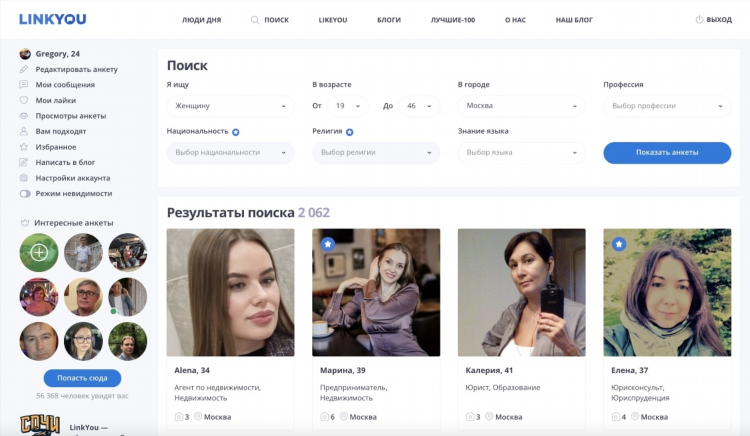Click the name Калерия, 41
Image resolution: width=750 pixels, height=436 pixels.
pyautogui.click(x=489, y=370)
